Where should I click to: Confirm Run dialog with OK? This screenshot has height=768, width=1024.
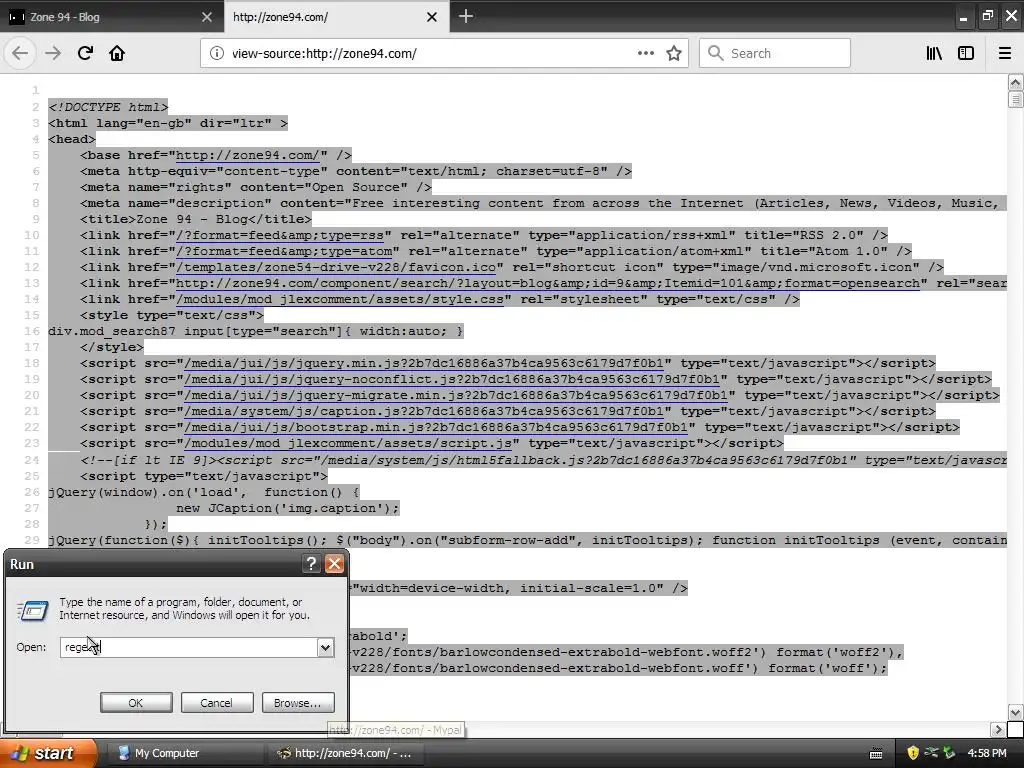[136, 703]
